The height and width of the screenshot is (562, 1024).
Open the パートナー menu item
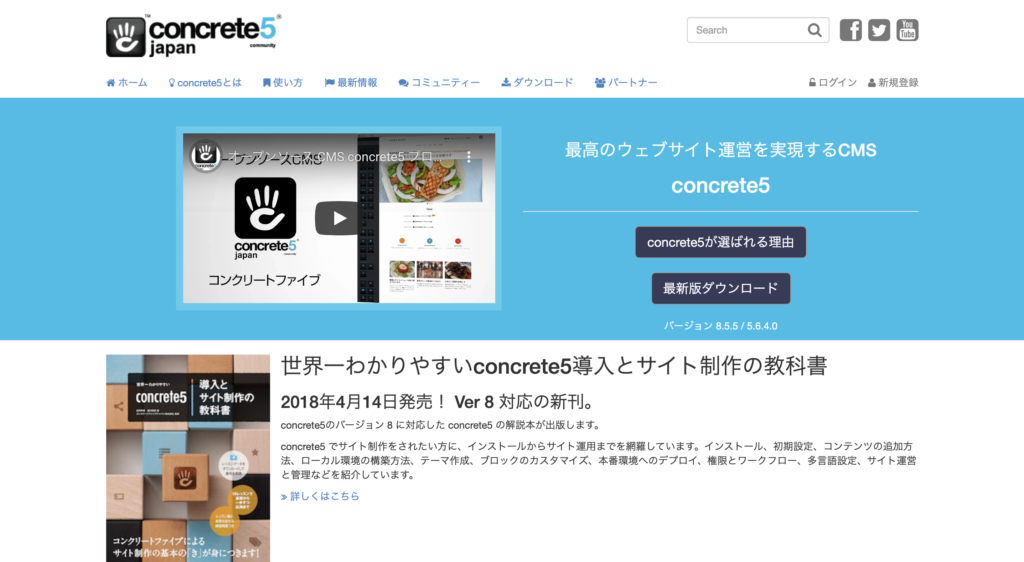pos(626,83)
